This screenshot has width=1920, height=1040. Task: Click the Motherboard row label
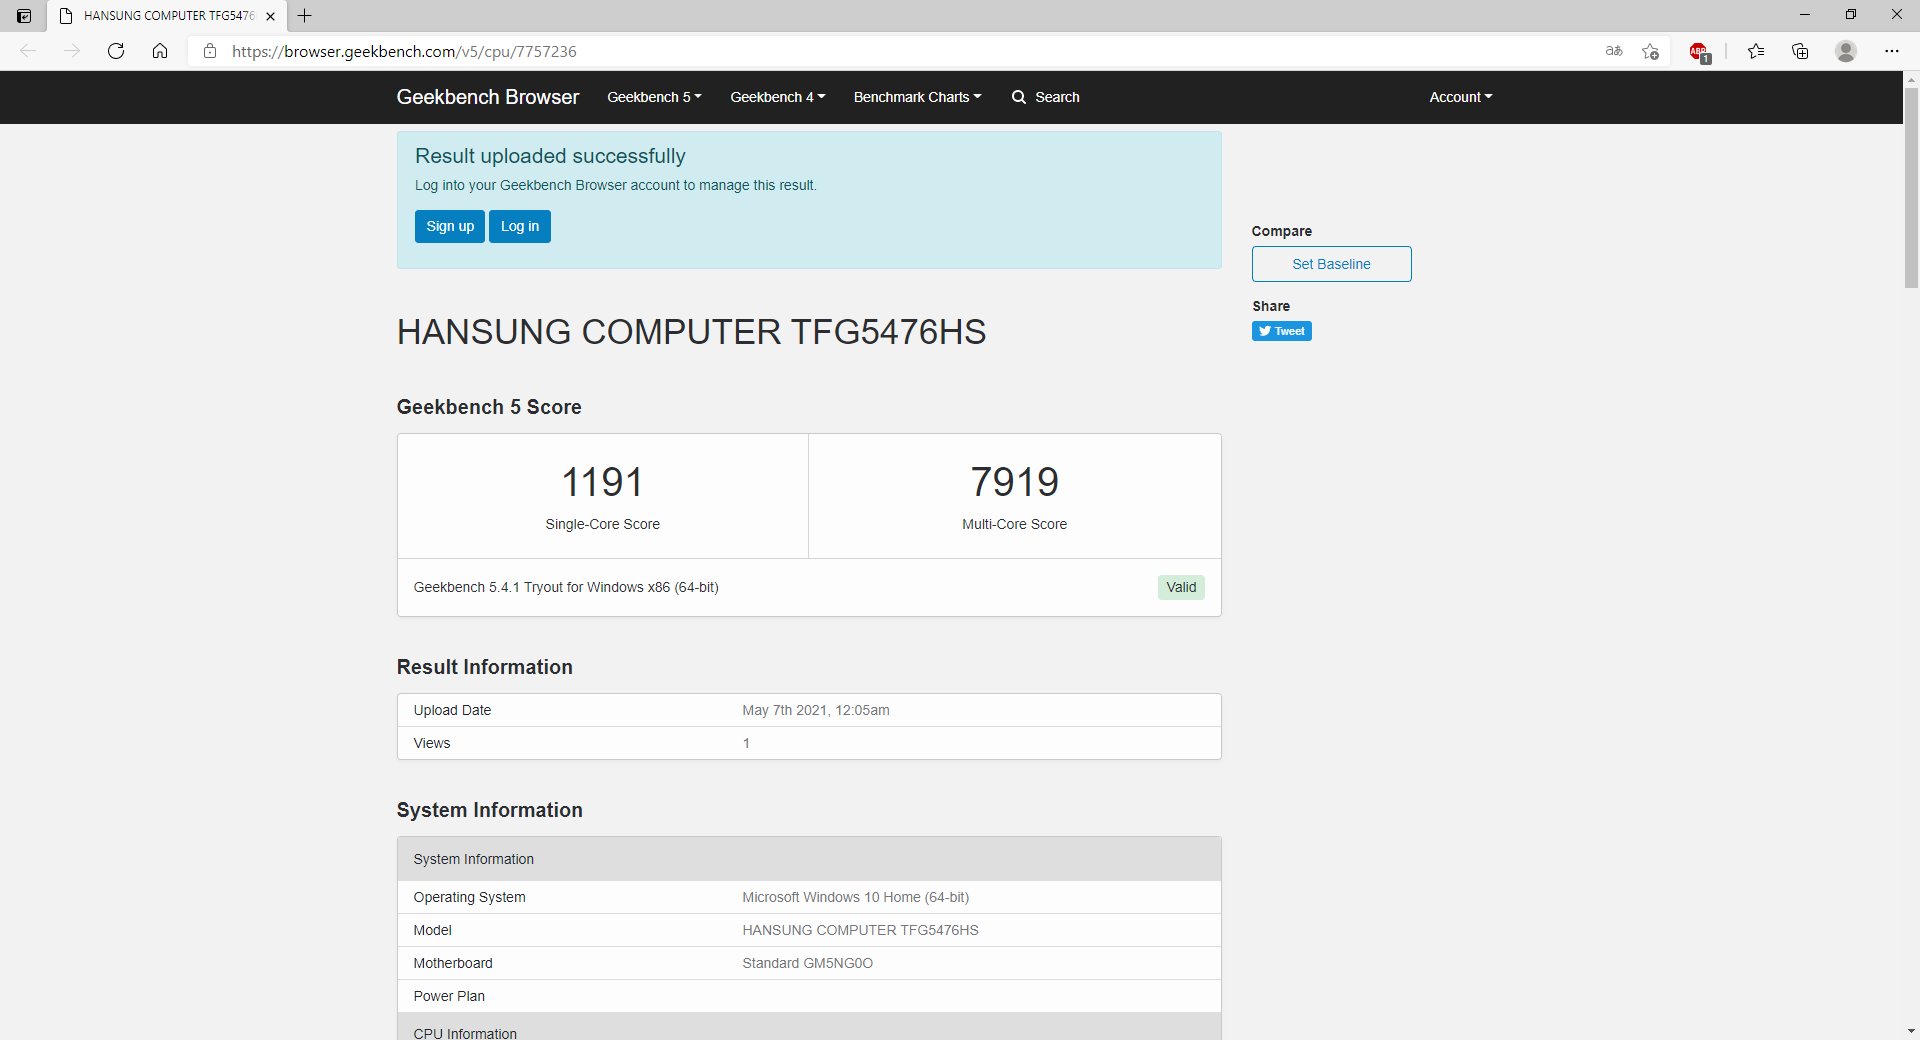[453, 963]
